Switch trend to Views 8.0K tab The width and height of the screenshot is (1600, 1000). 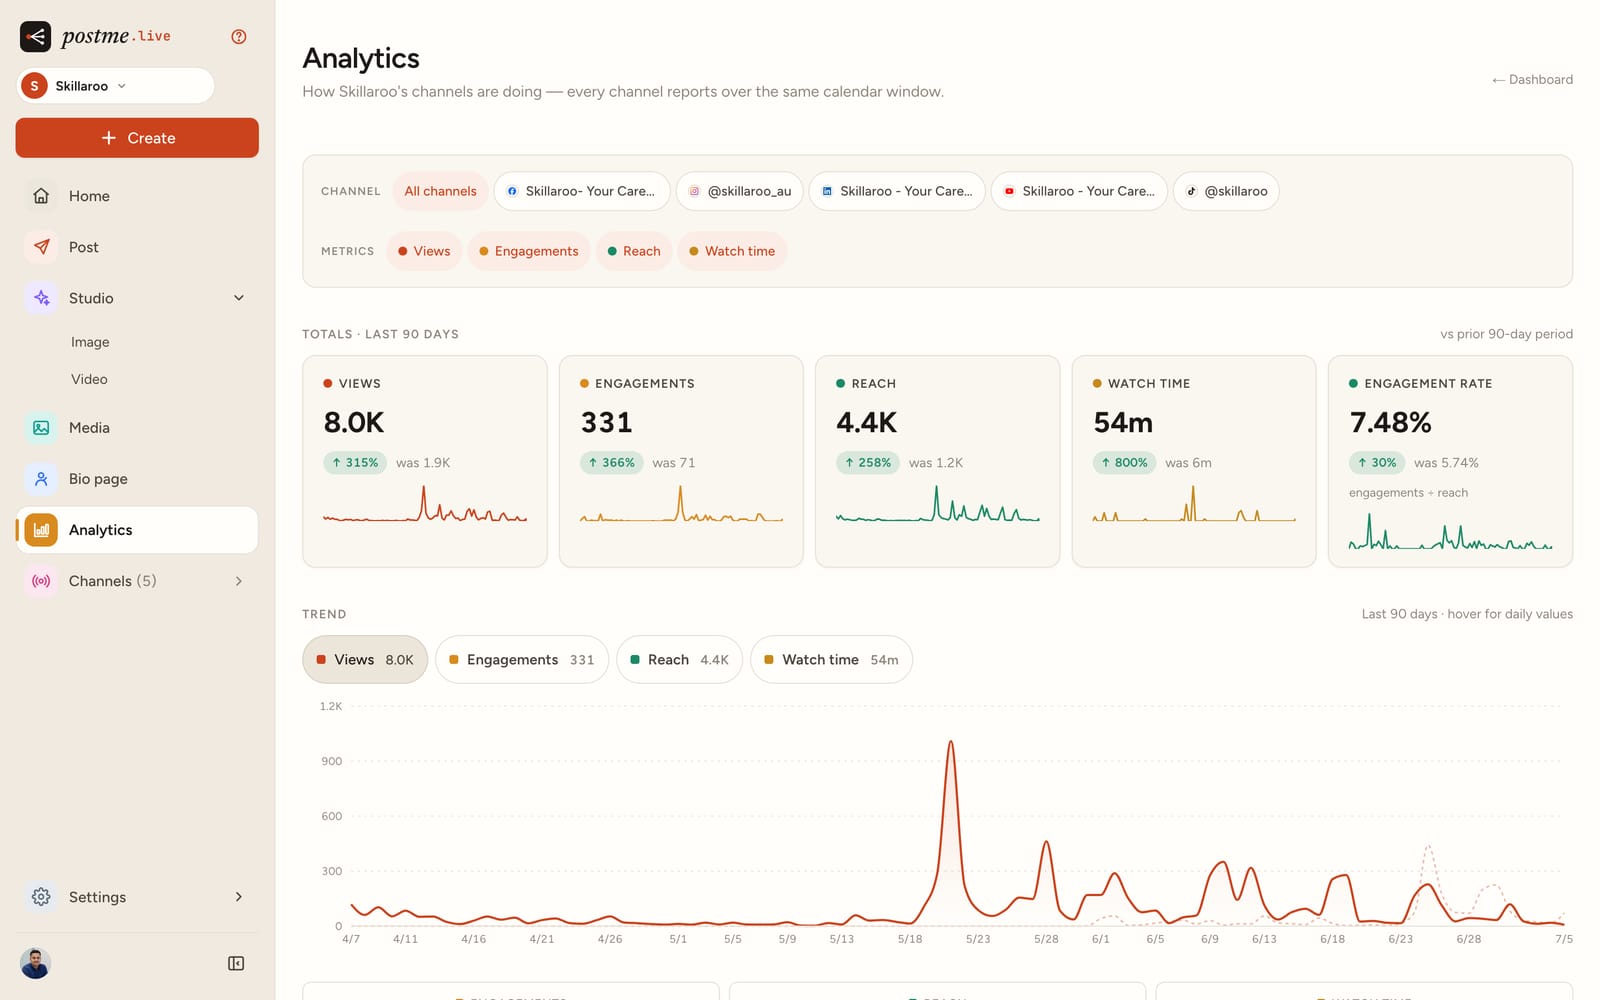click(365, 660)
